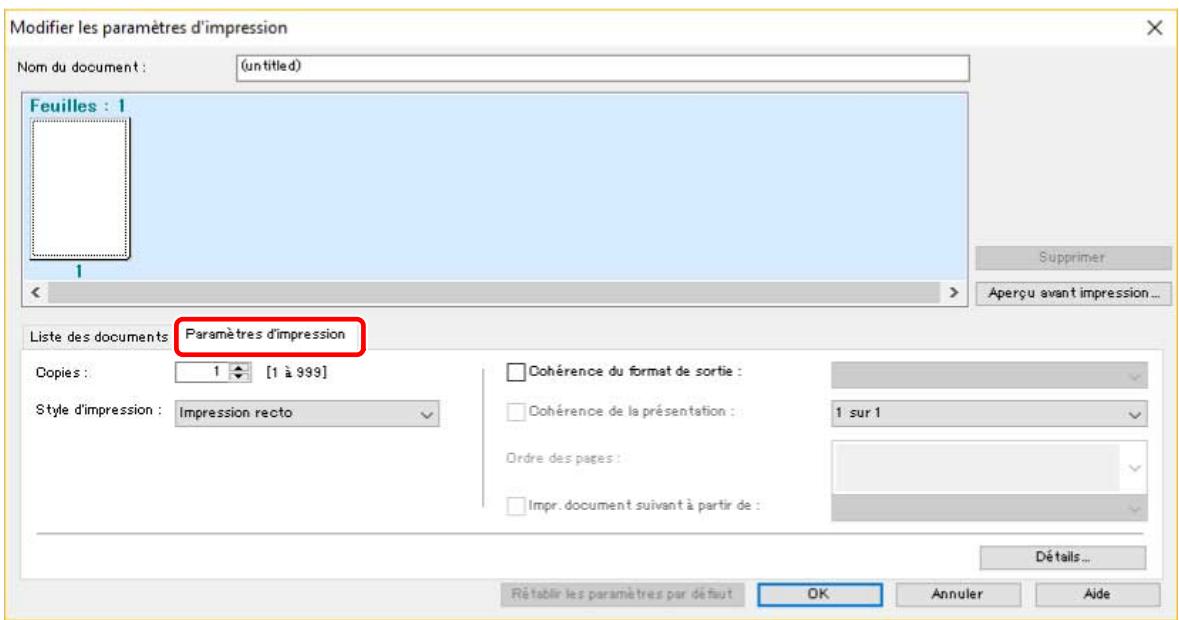Viewport: 1179px width, 620px height.
Task: Open the Cohérence du format de sortie dropdown
Action: tap(989, 374)
